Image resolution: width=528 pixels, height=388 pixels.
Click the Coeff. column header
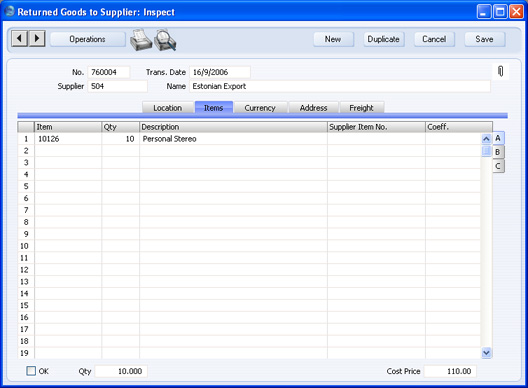click(459, 127)
